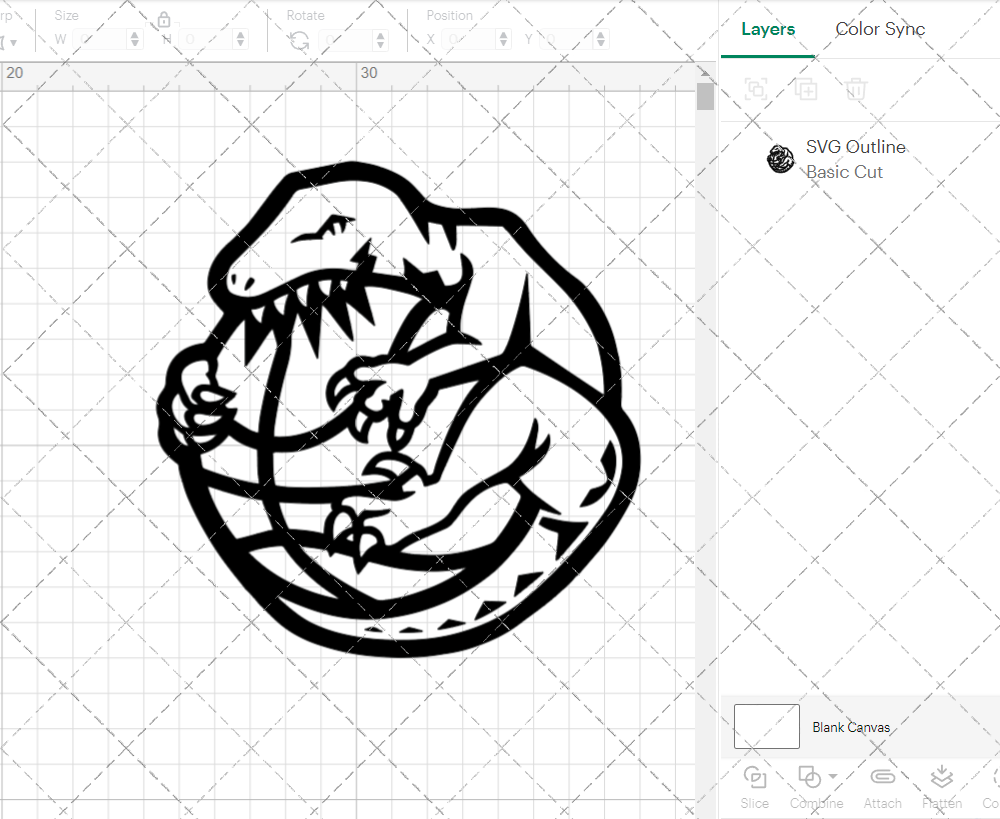Viewport: 1000px width, 819px height.
Task: Click the Rotate icon in the toolbar
Action: [297, 39]
